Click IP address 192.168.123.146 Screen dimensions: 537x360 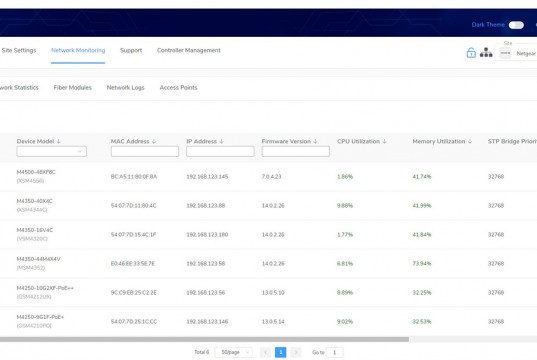207,322
